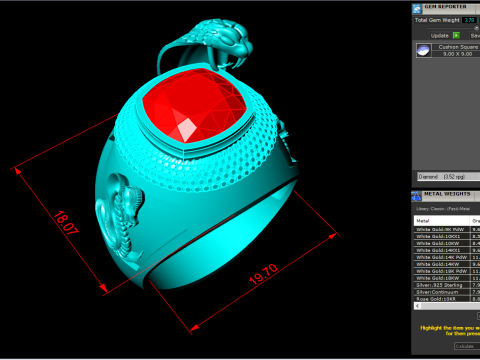Click the green Update play icon
Viewport: 480px width, 360px height.
(x=456, y=35)
